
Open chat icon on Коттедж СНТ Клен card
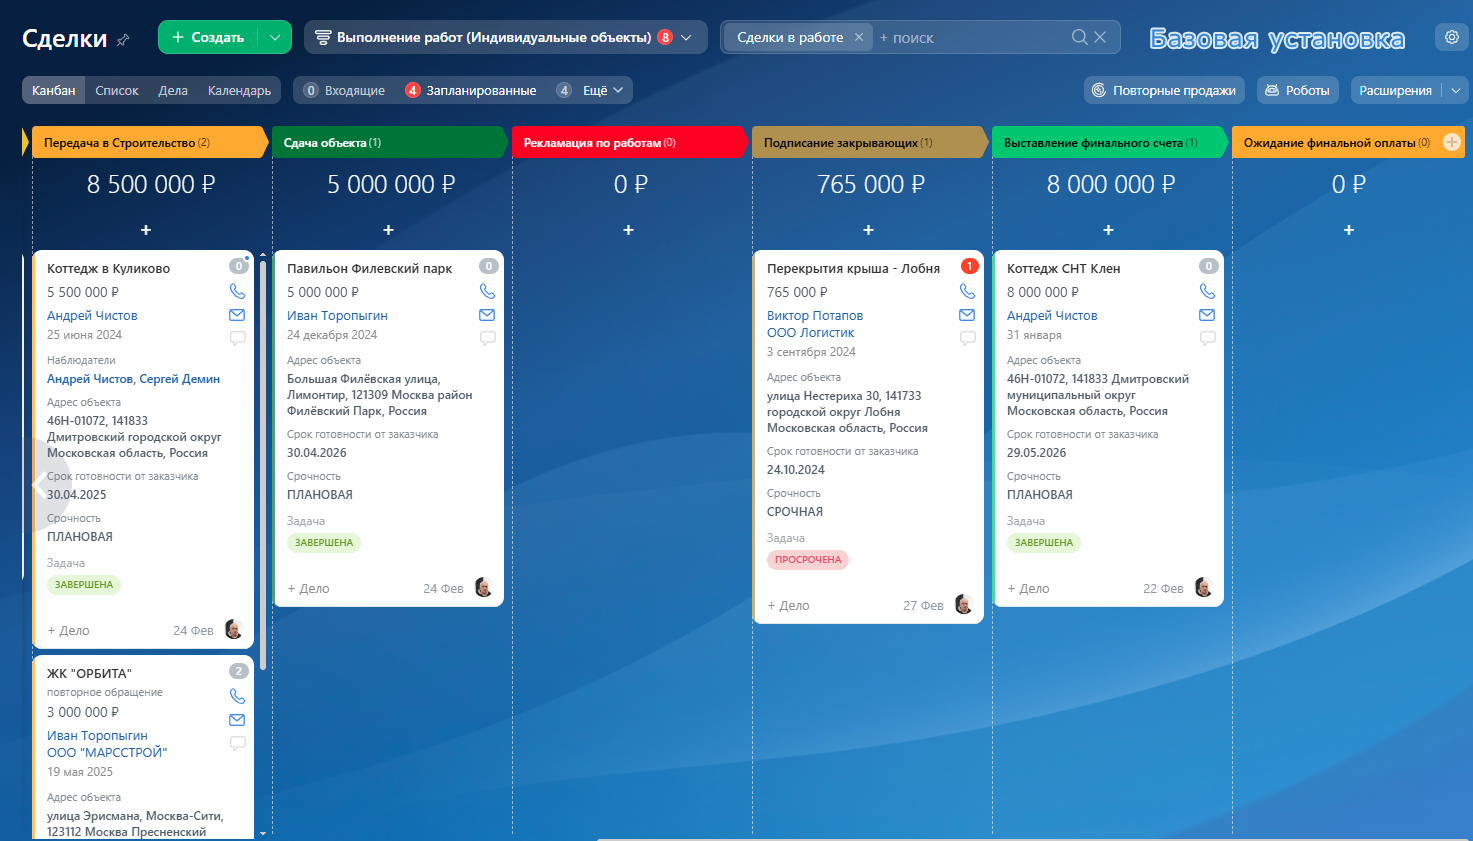coord(1207,338)
